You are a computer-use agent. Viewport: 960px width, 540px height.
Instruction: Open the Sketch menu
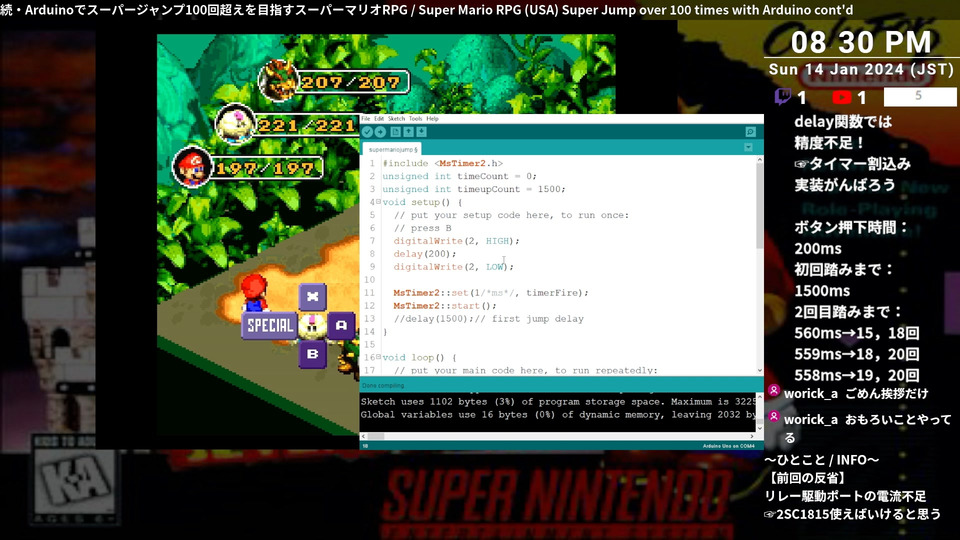point(396,119)
